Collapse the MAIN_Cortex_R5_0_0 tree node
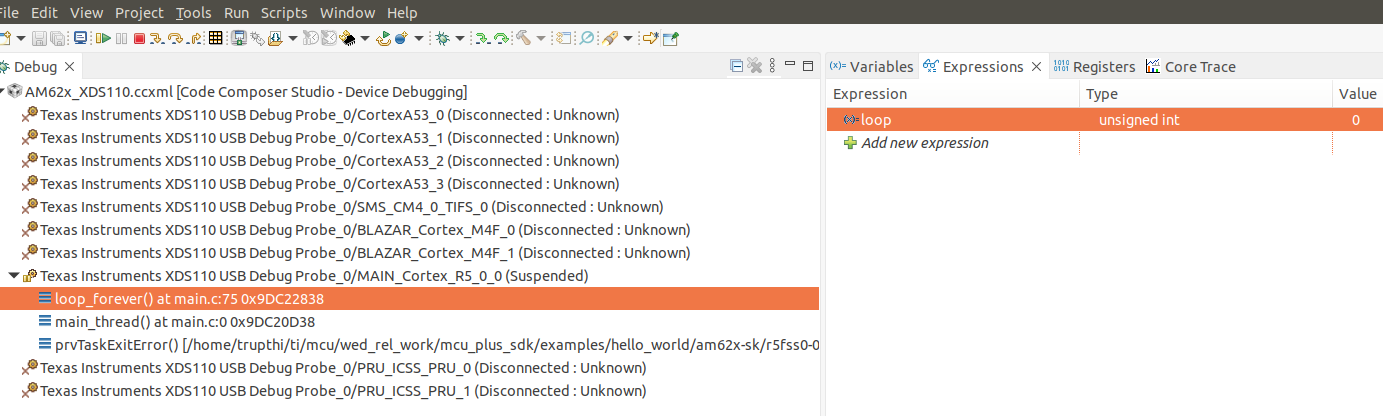The width and height of the screenshot is (1383, 416). pyautogui.click(x=13, y=276)
